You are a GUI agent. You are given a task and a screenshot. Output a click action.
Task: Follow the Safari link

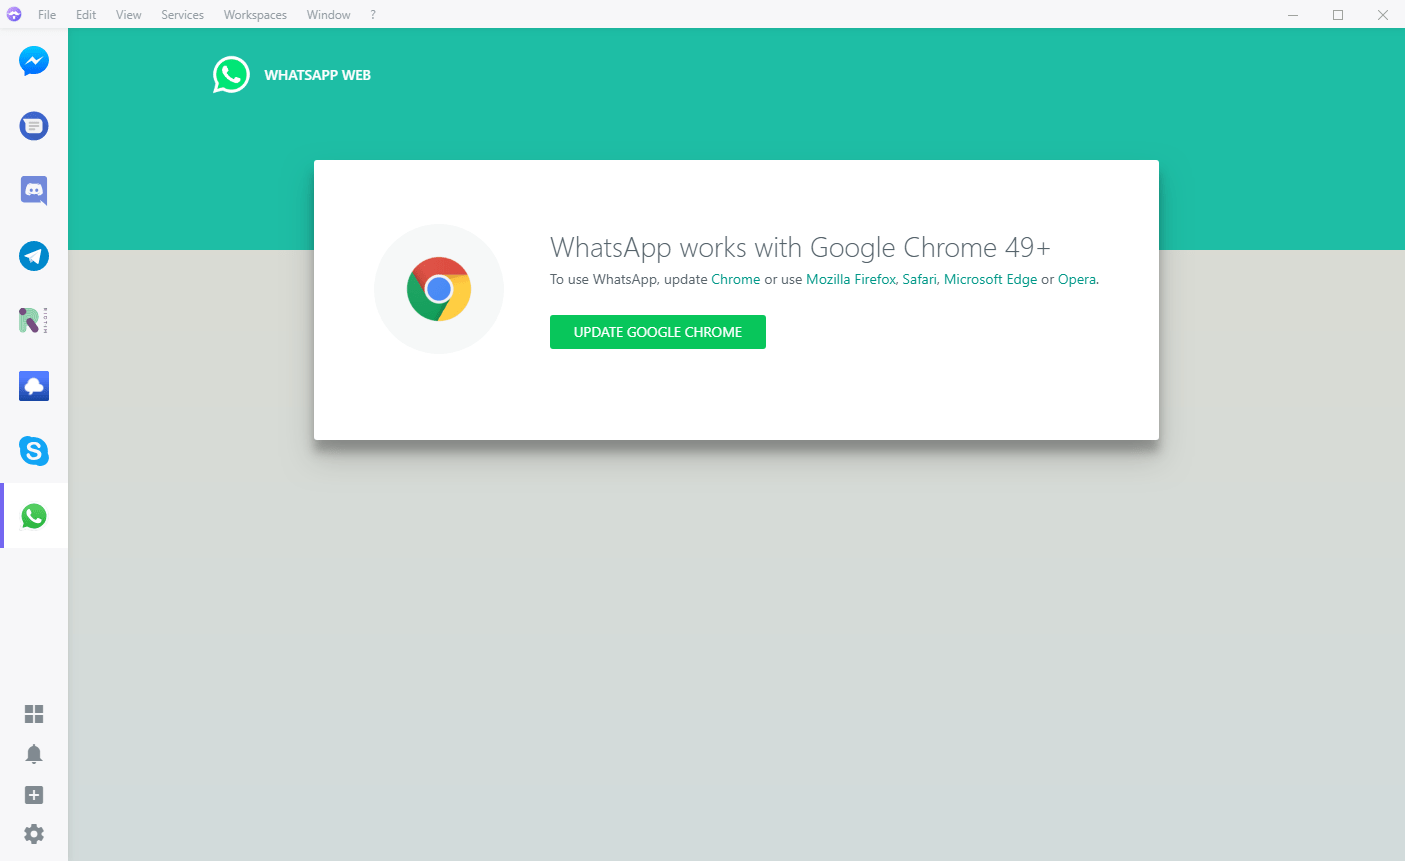[919, 280]
